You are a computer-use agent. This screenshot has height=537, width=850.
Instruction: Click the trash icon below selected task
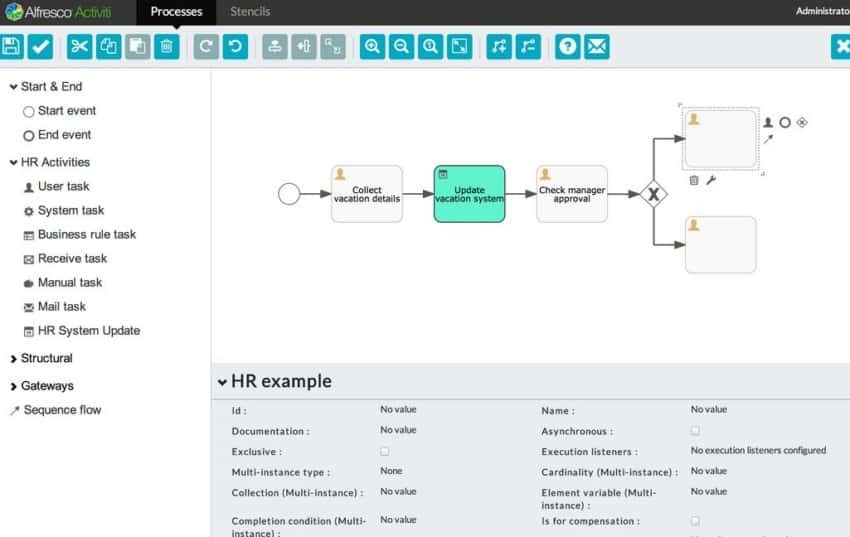(x=694, y=180)
